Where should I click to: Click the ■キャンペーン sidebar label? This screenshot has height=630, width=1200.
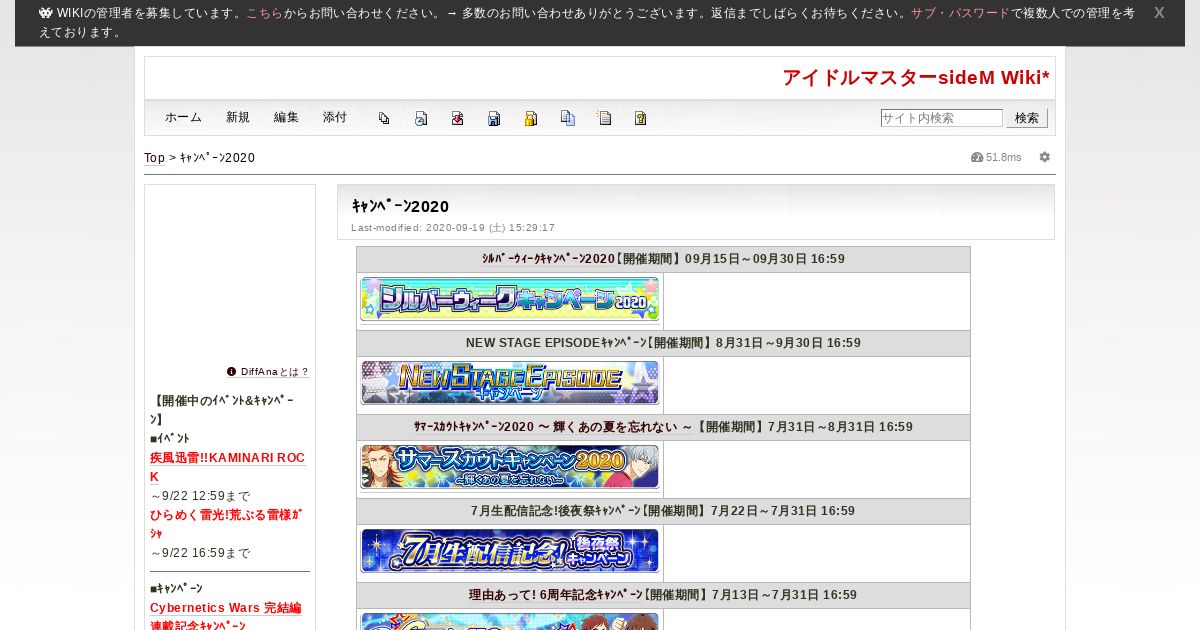click(x=176, y=589)
